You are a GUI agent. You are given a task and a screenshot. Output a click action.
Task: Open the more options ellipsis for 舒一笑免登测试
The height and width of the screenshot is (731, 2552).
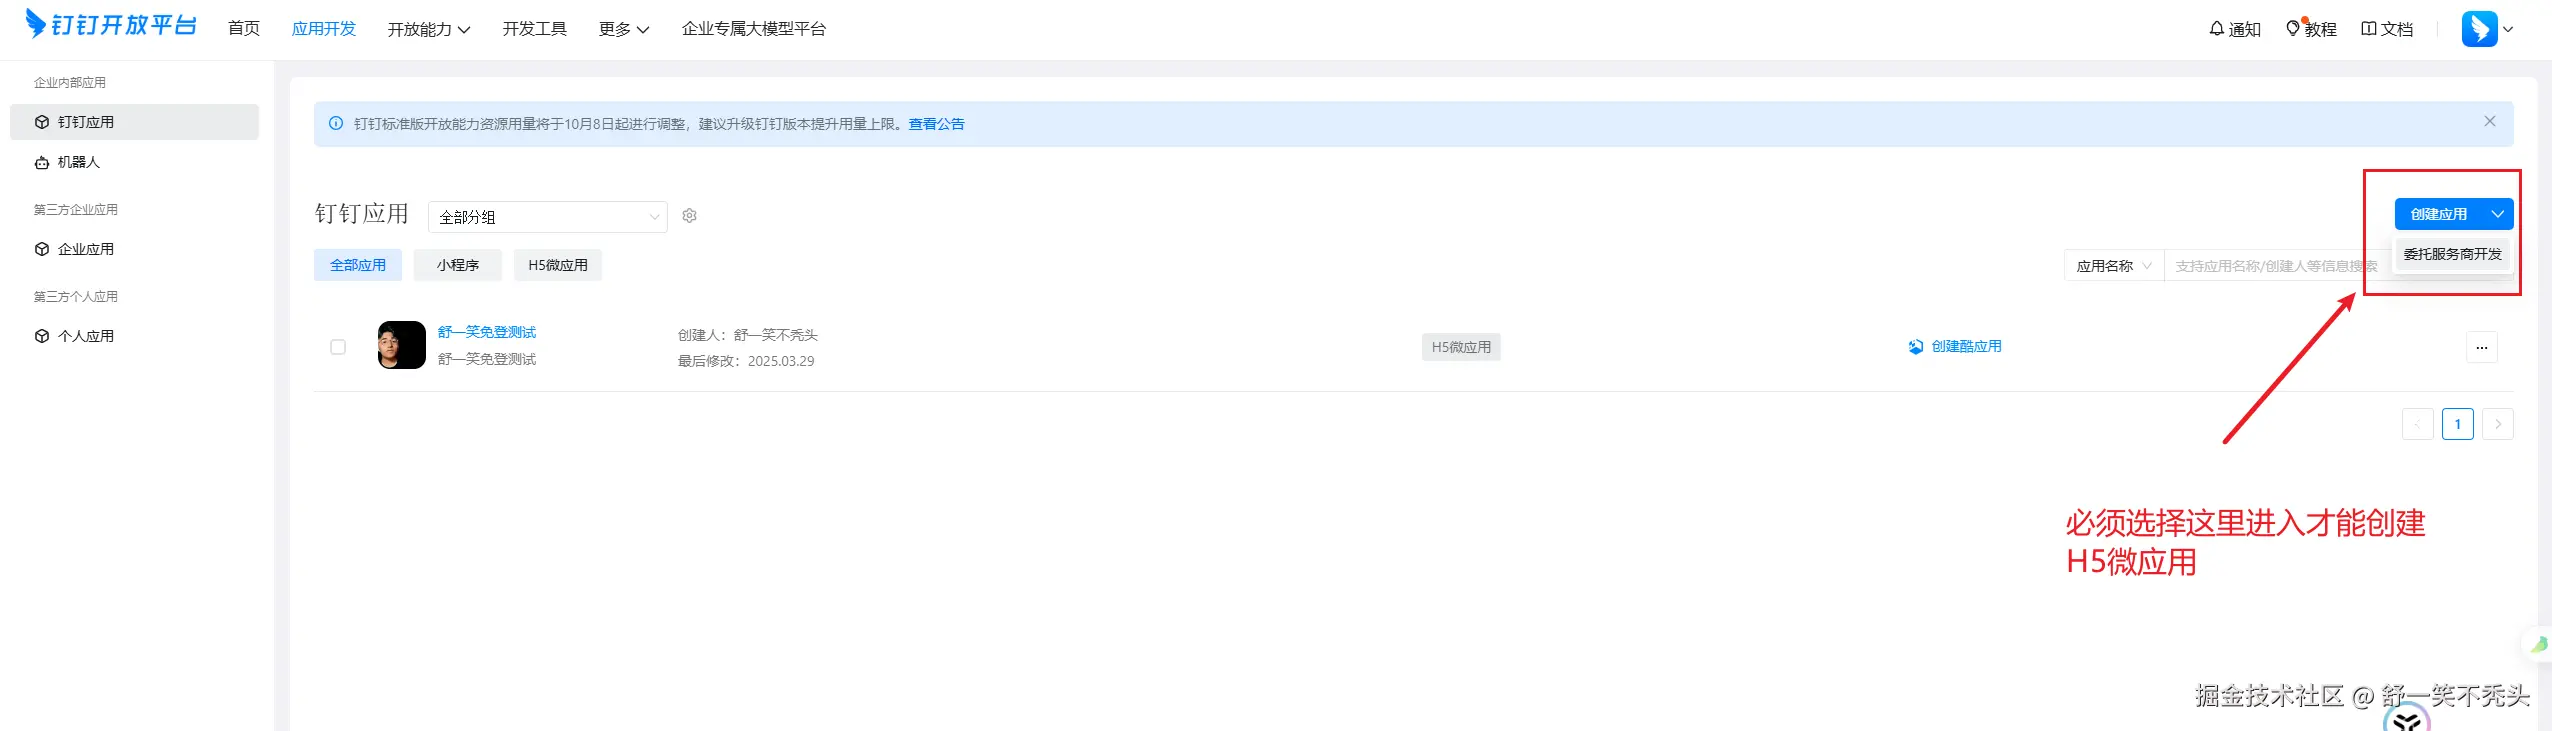click(x=2481, y=347)
